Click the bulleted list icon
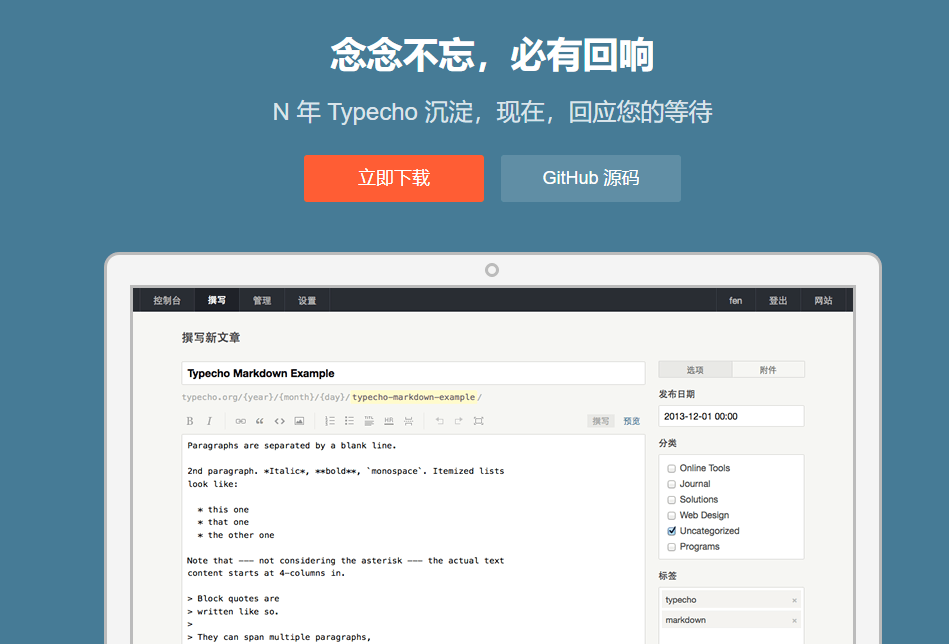 click(349, 421)
